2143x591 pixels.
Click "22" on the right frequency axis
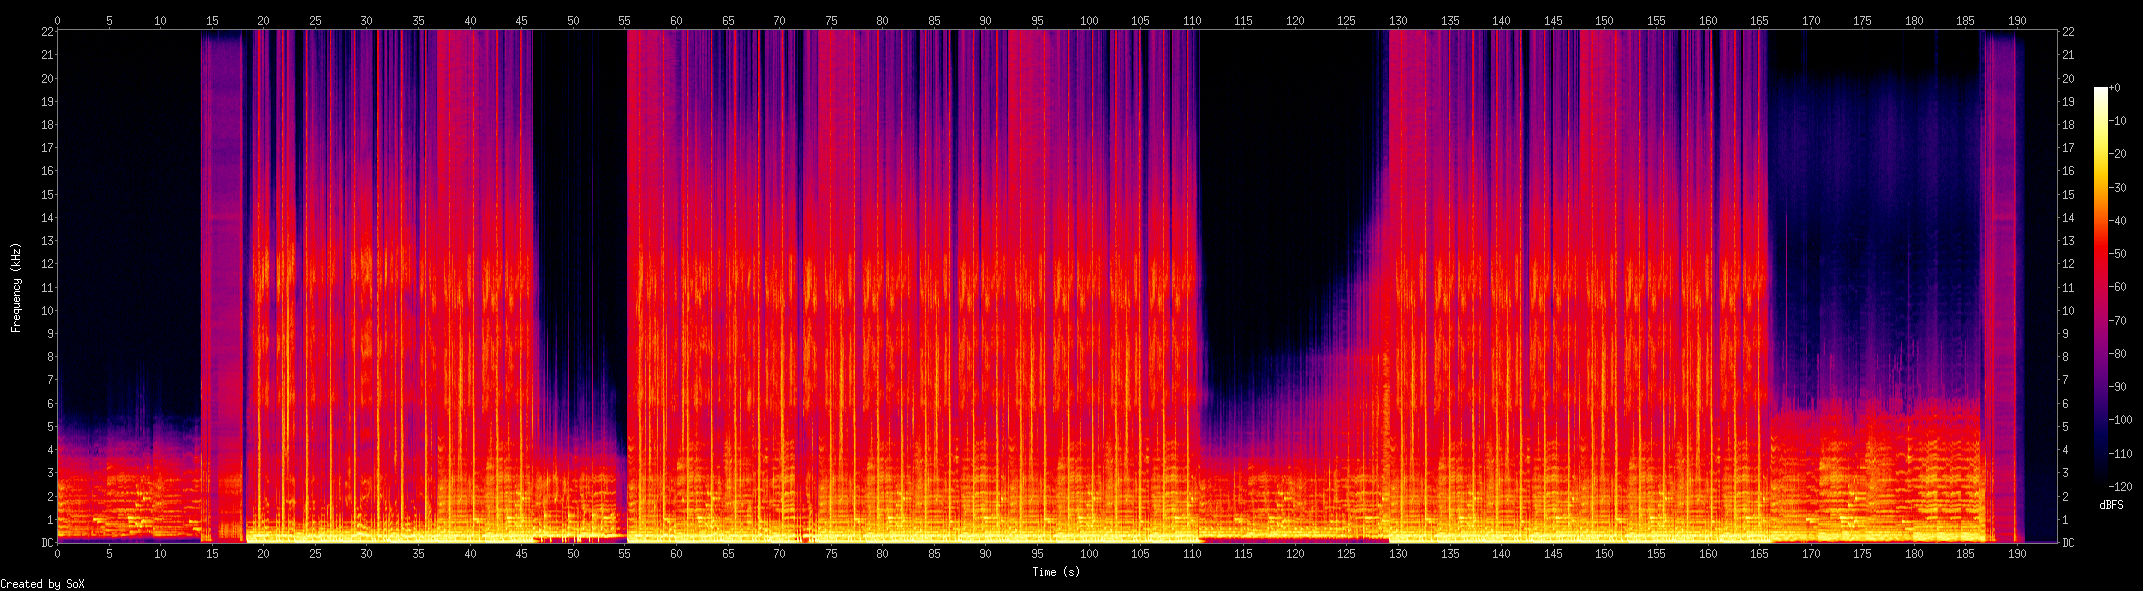(x=2067, y=32)
